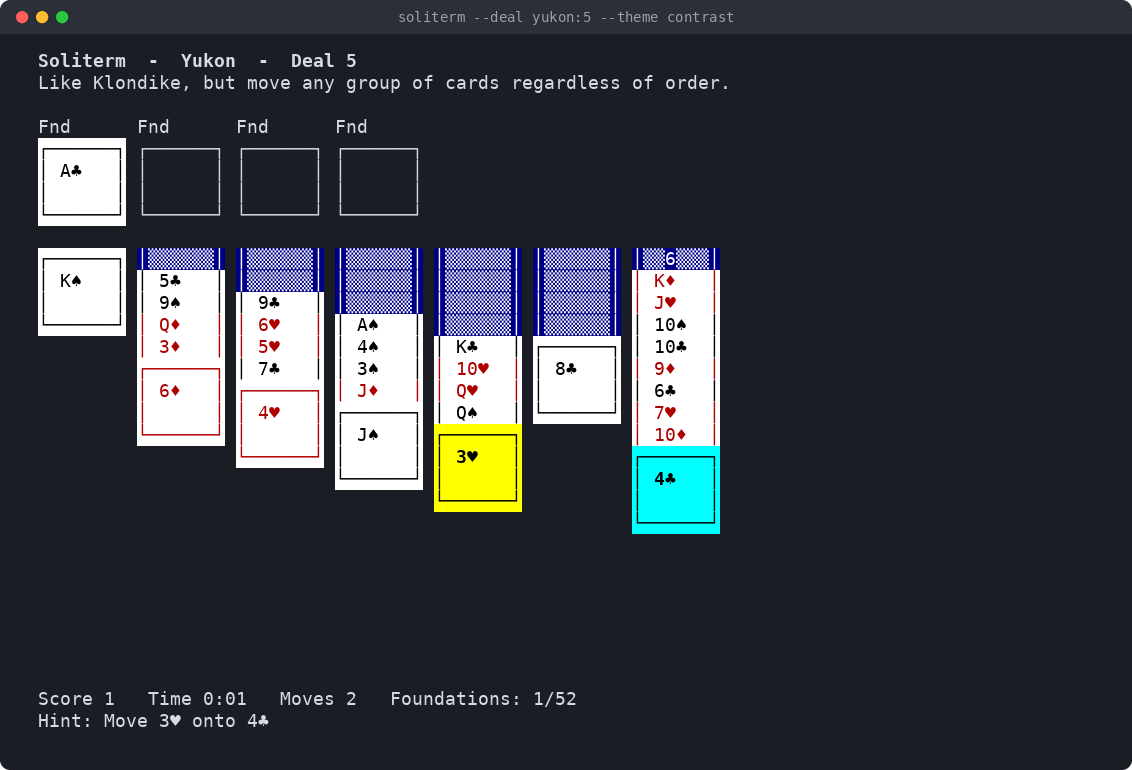Choose the 6♣ card
Image resolution: width=1132 pixels, height=770 pixels.
[675, 391]
